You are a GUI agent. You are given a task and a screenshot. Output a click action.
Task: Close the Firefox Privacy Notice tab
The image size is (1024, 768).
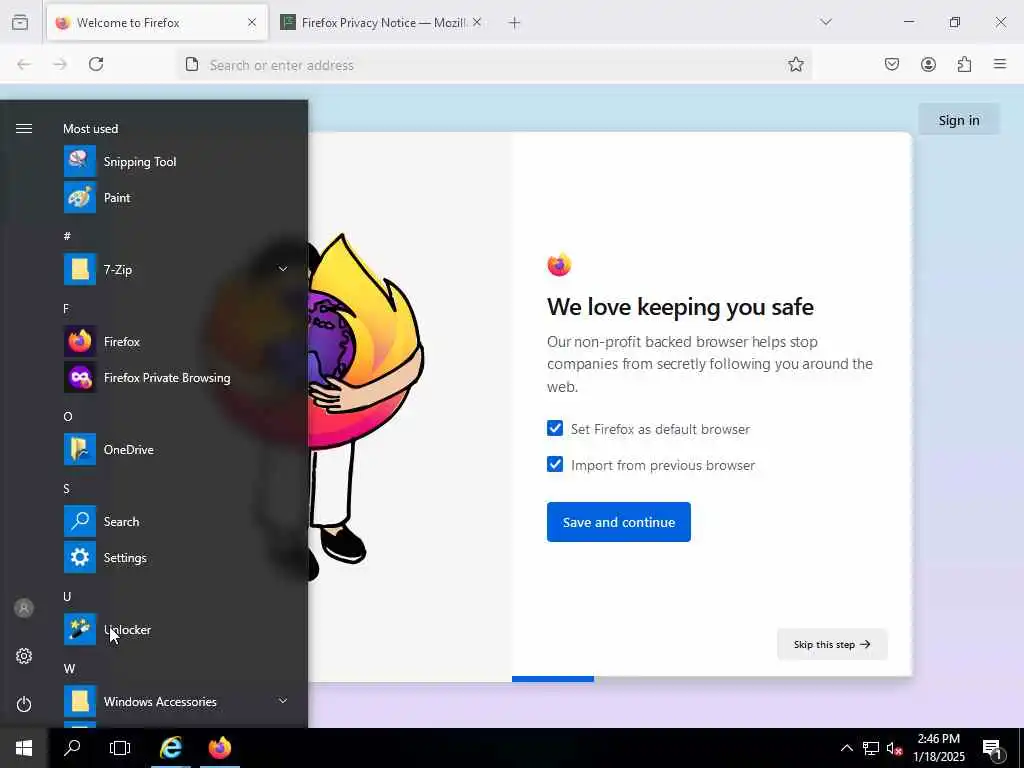477,22
